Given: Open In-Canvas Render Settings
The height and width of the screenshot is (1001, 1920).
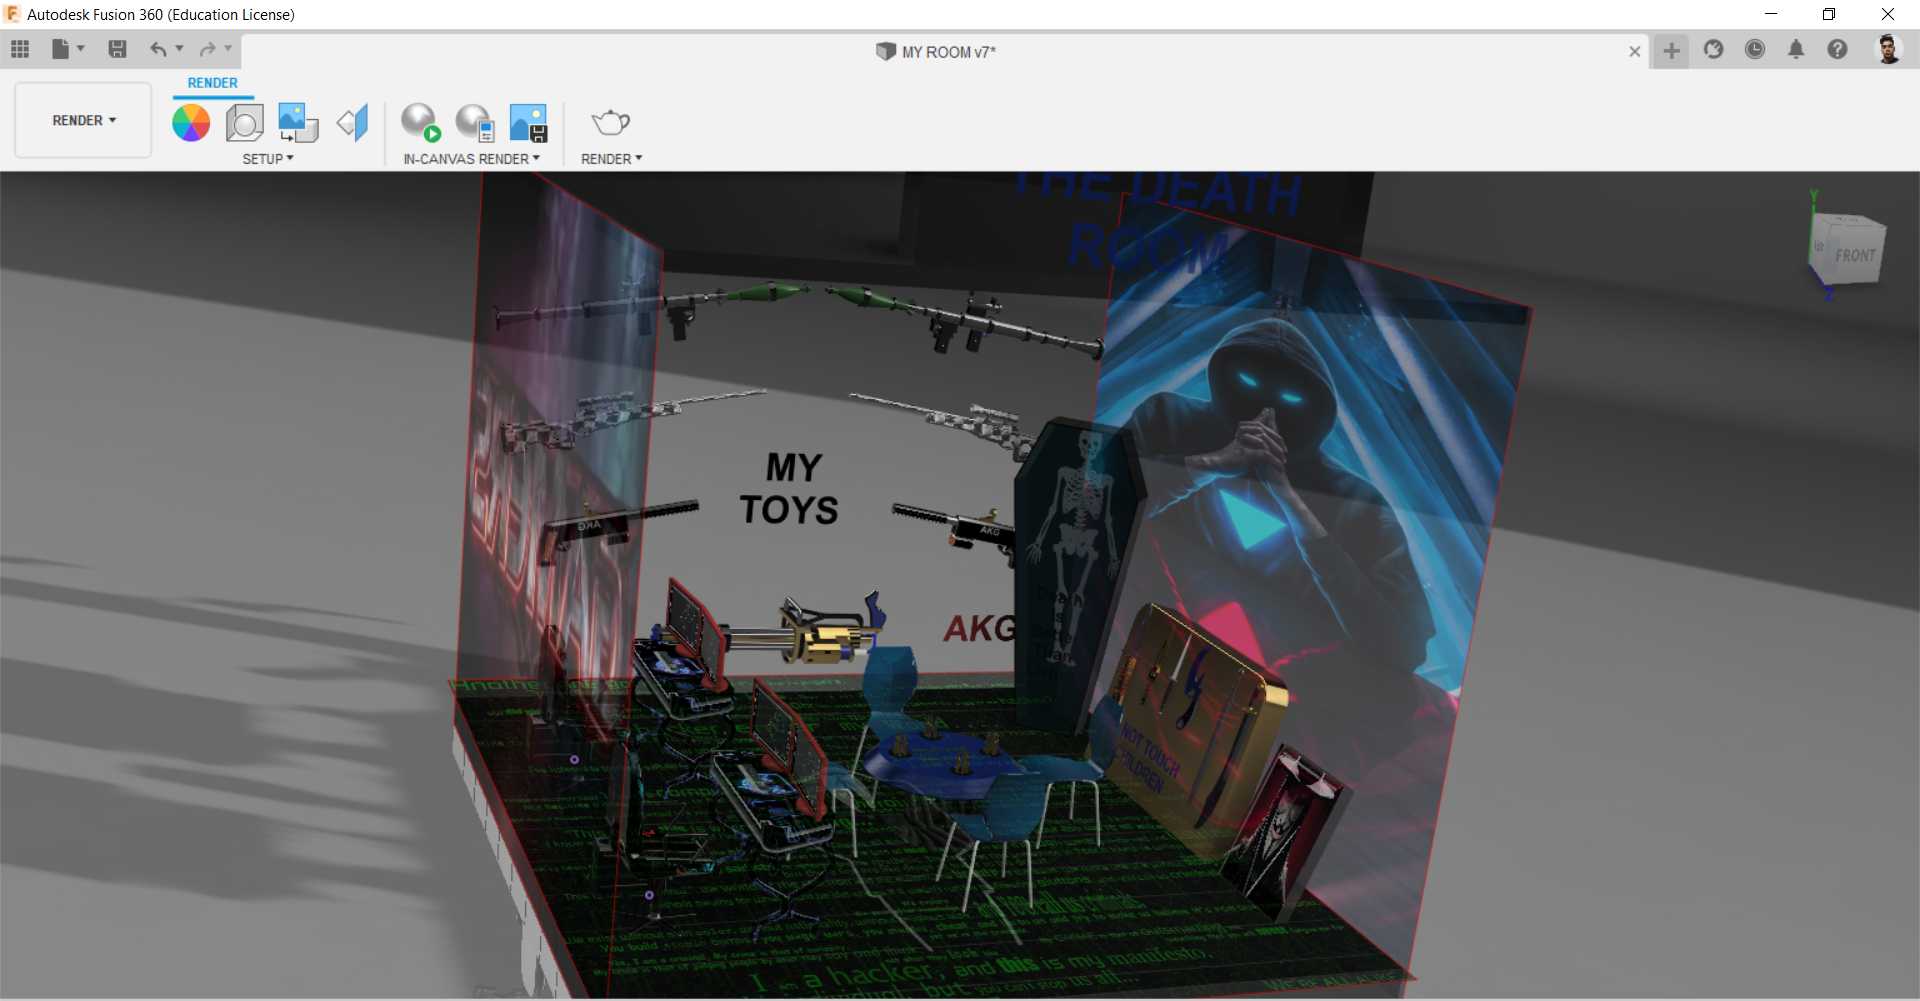Looking at the screenshot, I should (x=475, y=123).
